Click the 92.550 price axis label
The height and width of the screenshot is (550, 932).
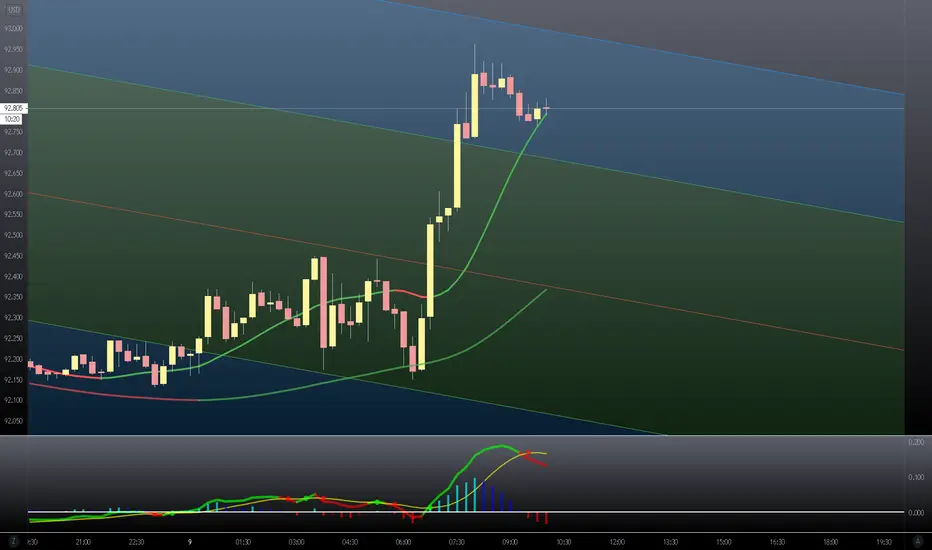click(13, 215)
